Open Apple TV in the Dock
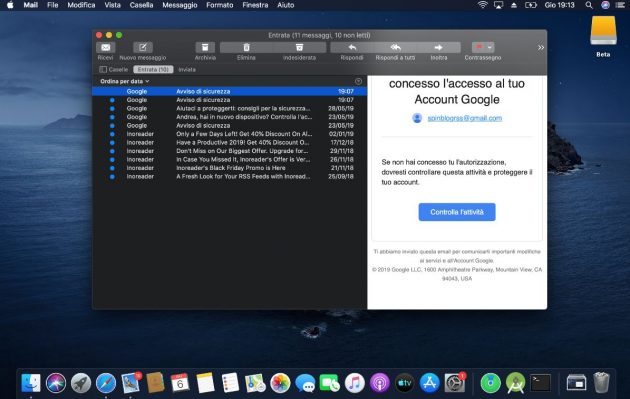The width and height of the screenshot is (630, 399). (405, 383)
